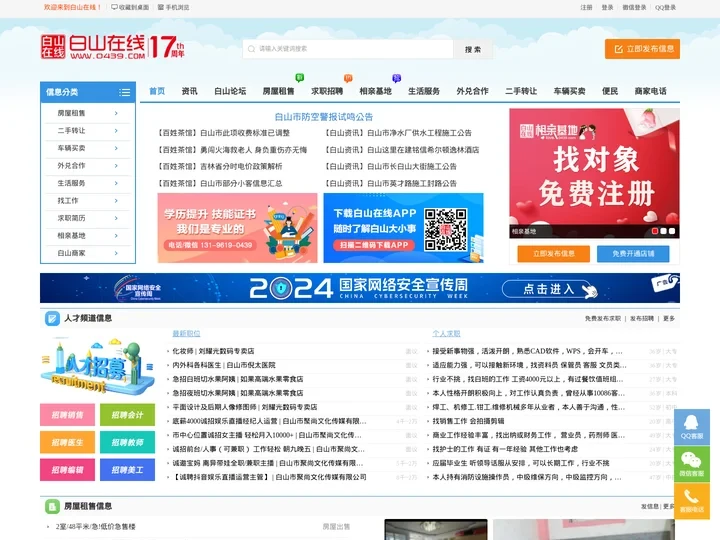The image size is (720, 540).
Task: Expand 车辆买卖 category arrow
Action: 116,148
